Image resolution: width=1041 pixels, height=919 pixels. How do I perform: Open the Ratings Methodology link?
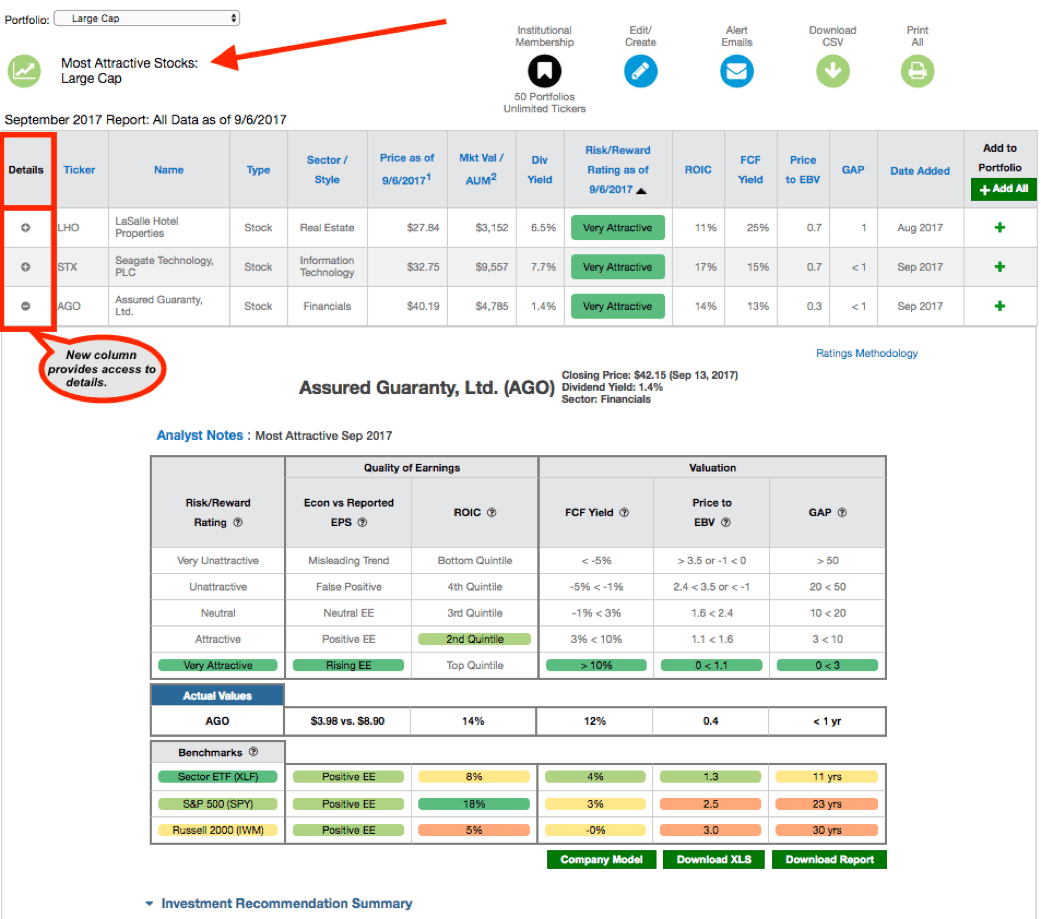(867, 353)
